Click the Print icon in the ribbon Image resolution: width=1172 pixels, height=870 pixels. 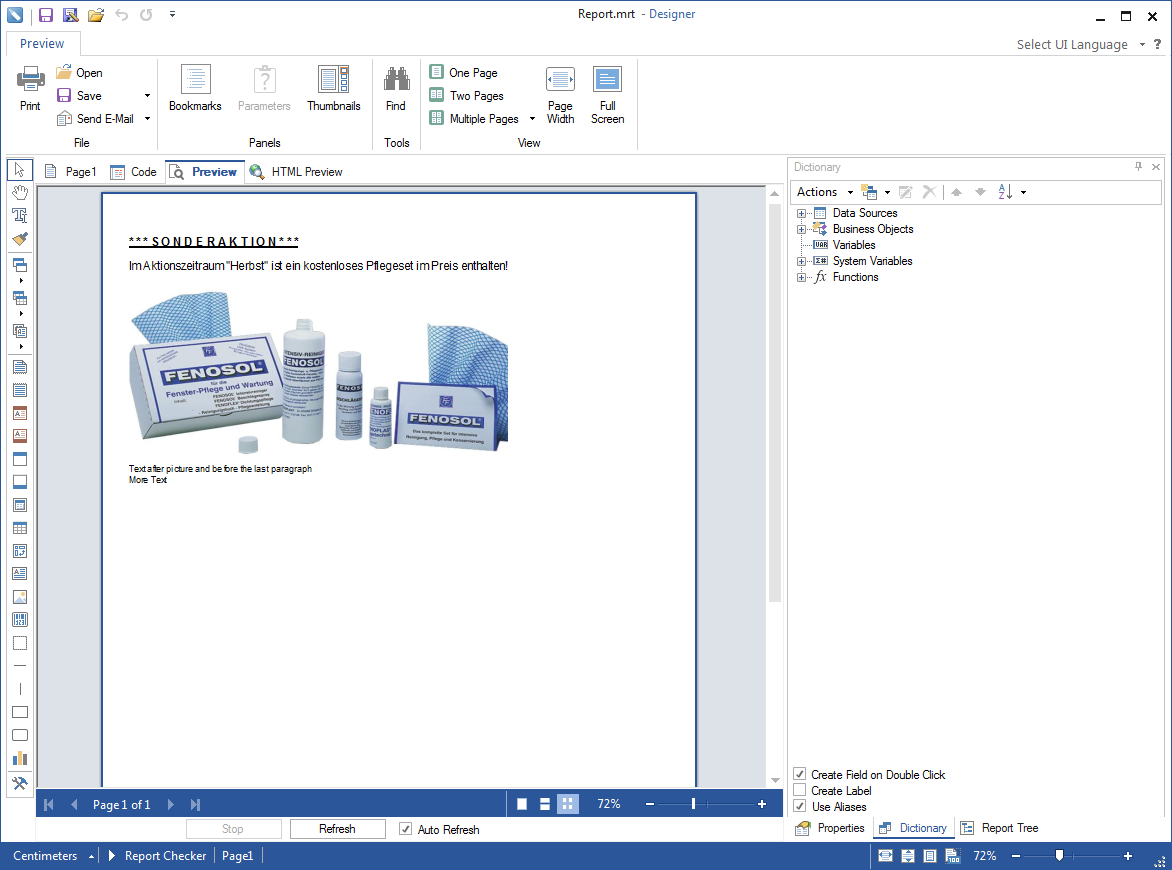pyautogui.click(x=30, y=78)
